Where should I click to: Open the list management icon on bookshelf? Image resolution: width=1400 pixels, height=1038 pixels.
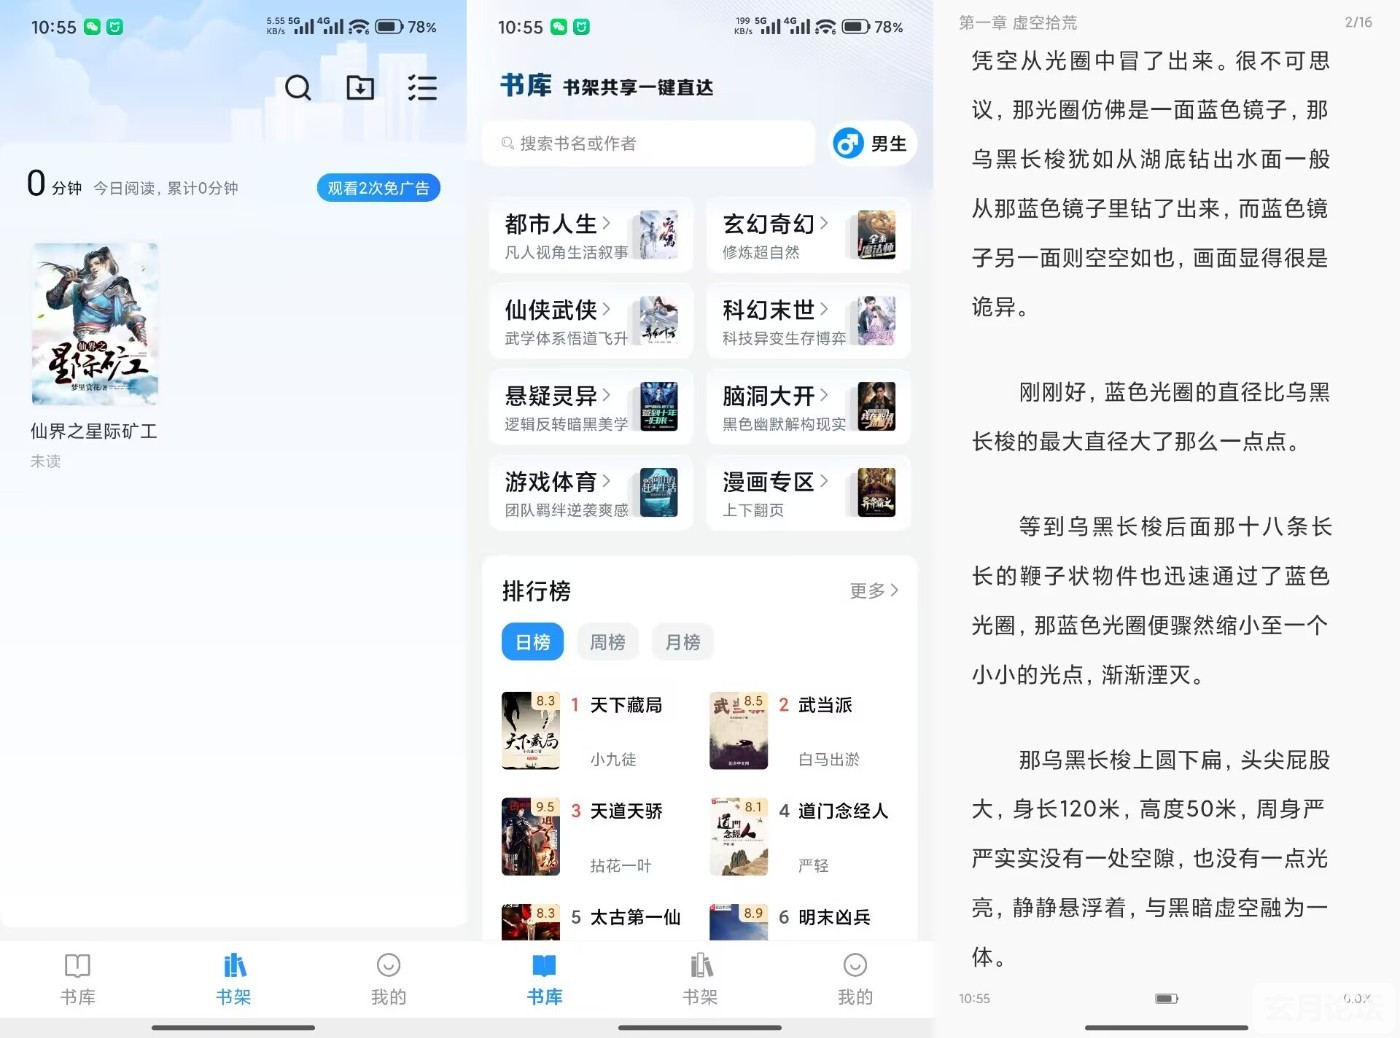422,88
